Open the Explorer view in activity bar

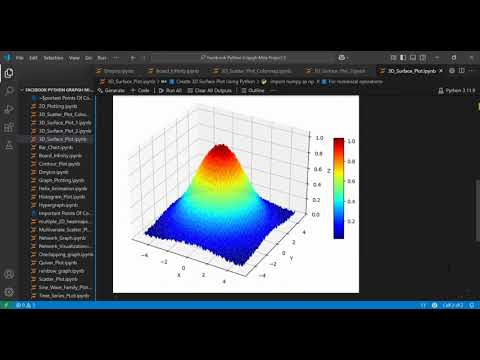(9, 73)
